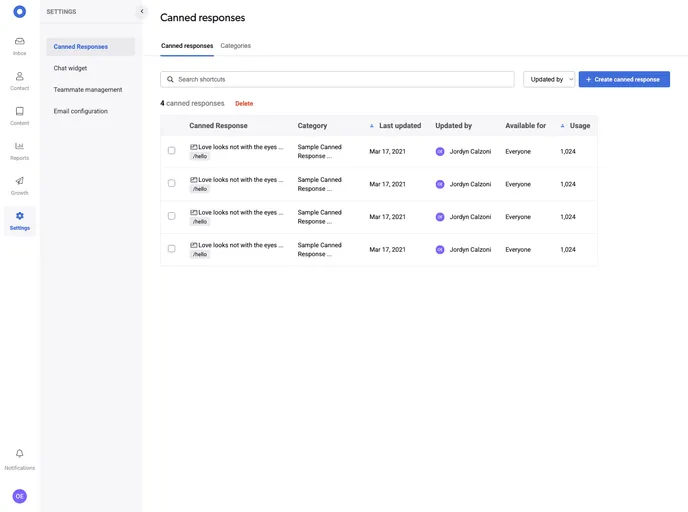Open Reports chart icon
This screenshot has height=512, width=688.
[19, 147]
